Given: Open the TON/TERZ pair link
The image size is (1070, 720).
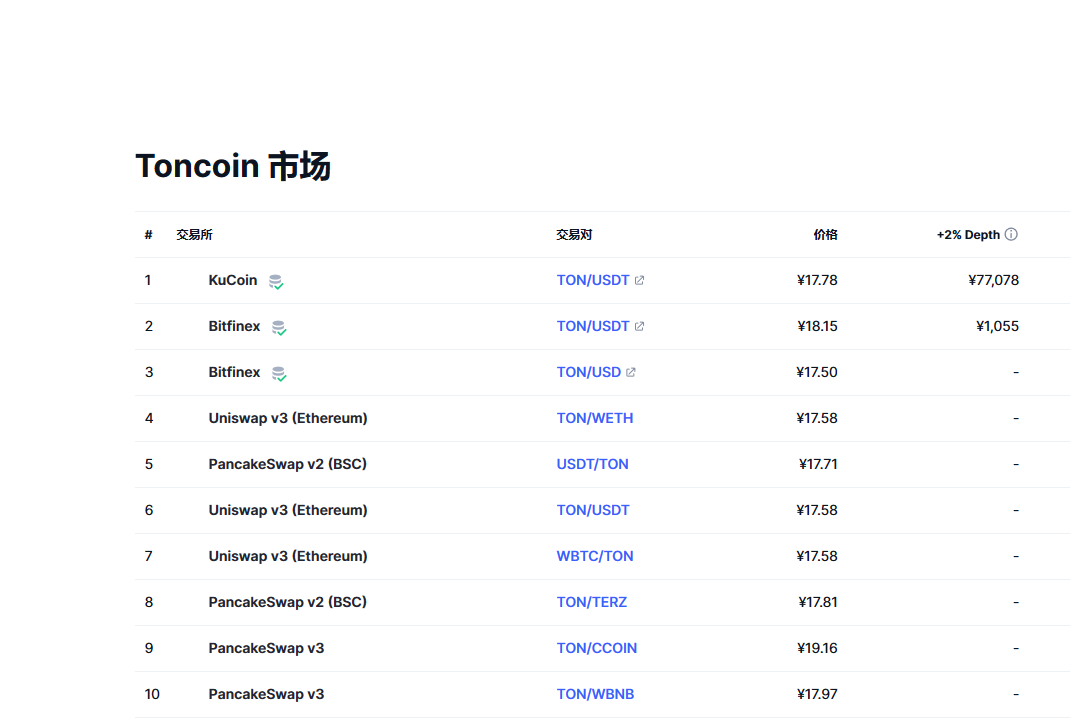Looking at the screenshot, I should [592, 602].
